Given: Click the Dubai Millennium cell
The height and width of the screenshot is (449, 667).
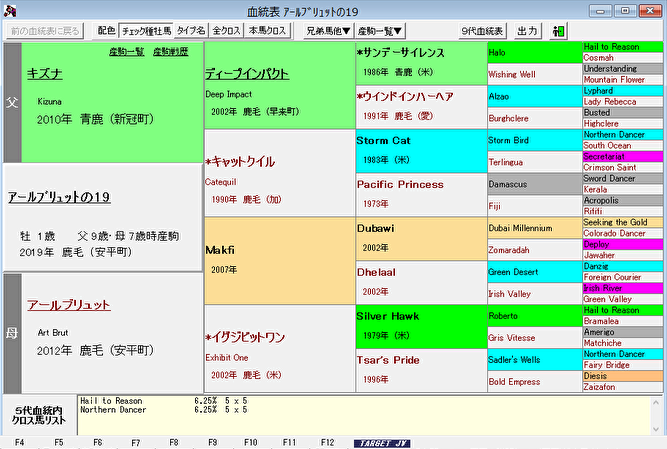Looking at the screenshot, I should tap(535, 228).
